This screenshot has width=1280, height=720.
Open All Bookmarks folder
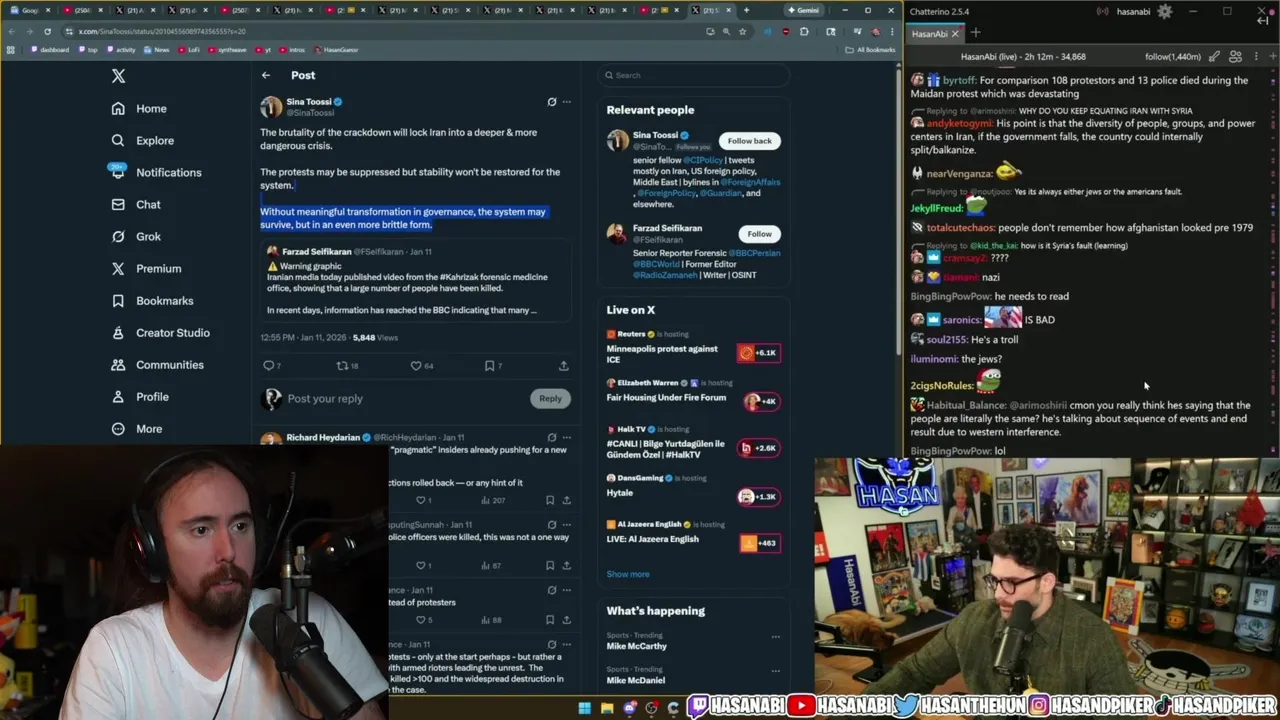click(870, 49)
